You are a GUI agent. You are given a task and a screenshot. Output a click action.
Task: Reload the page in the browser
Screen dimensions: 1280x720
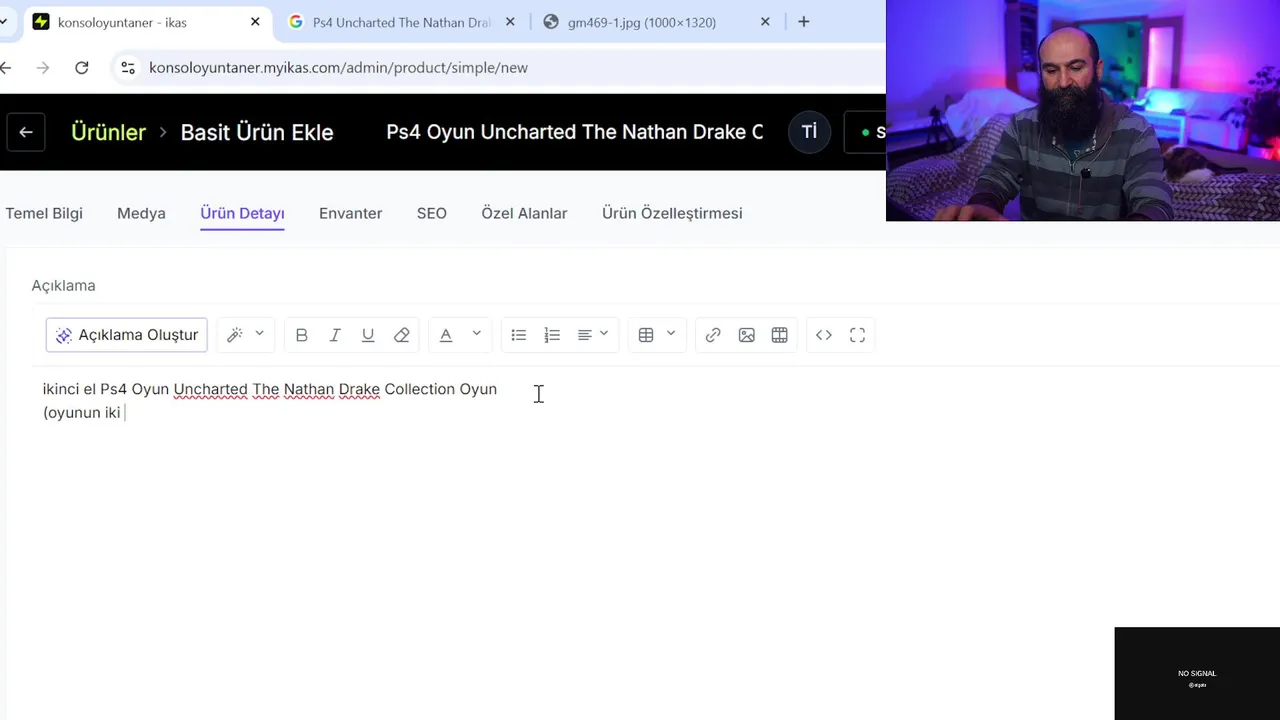82,67
